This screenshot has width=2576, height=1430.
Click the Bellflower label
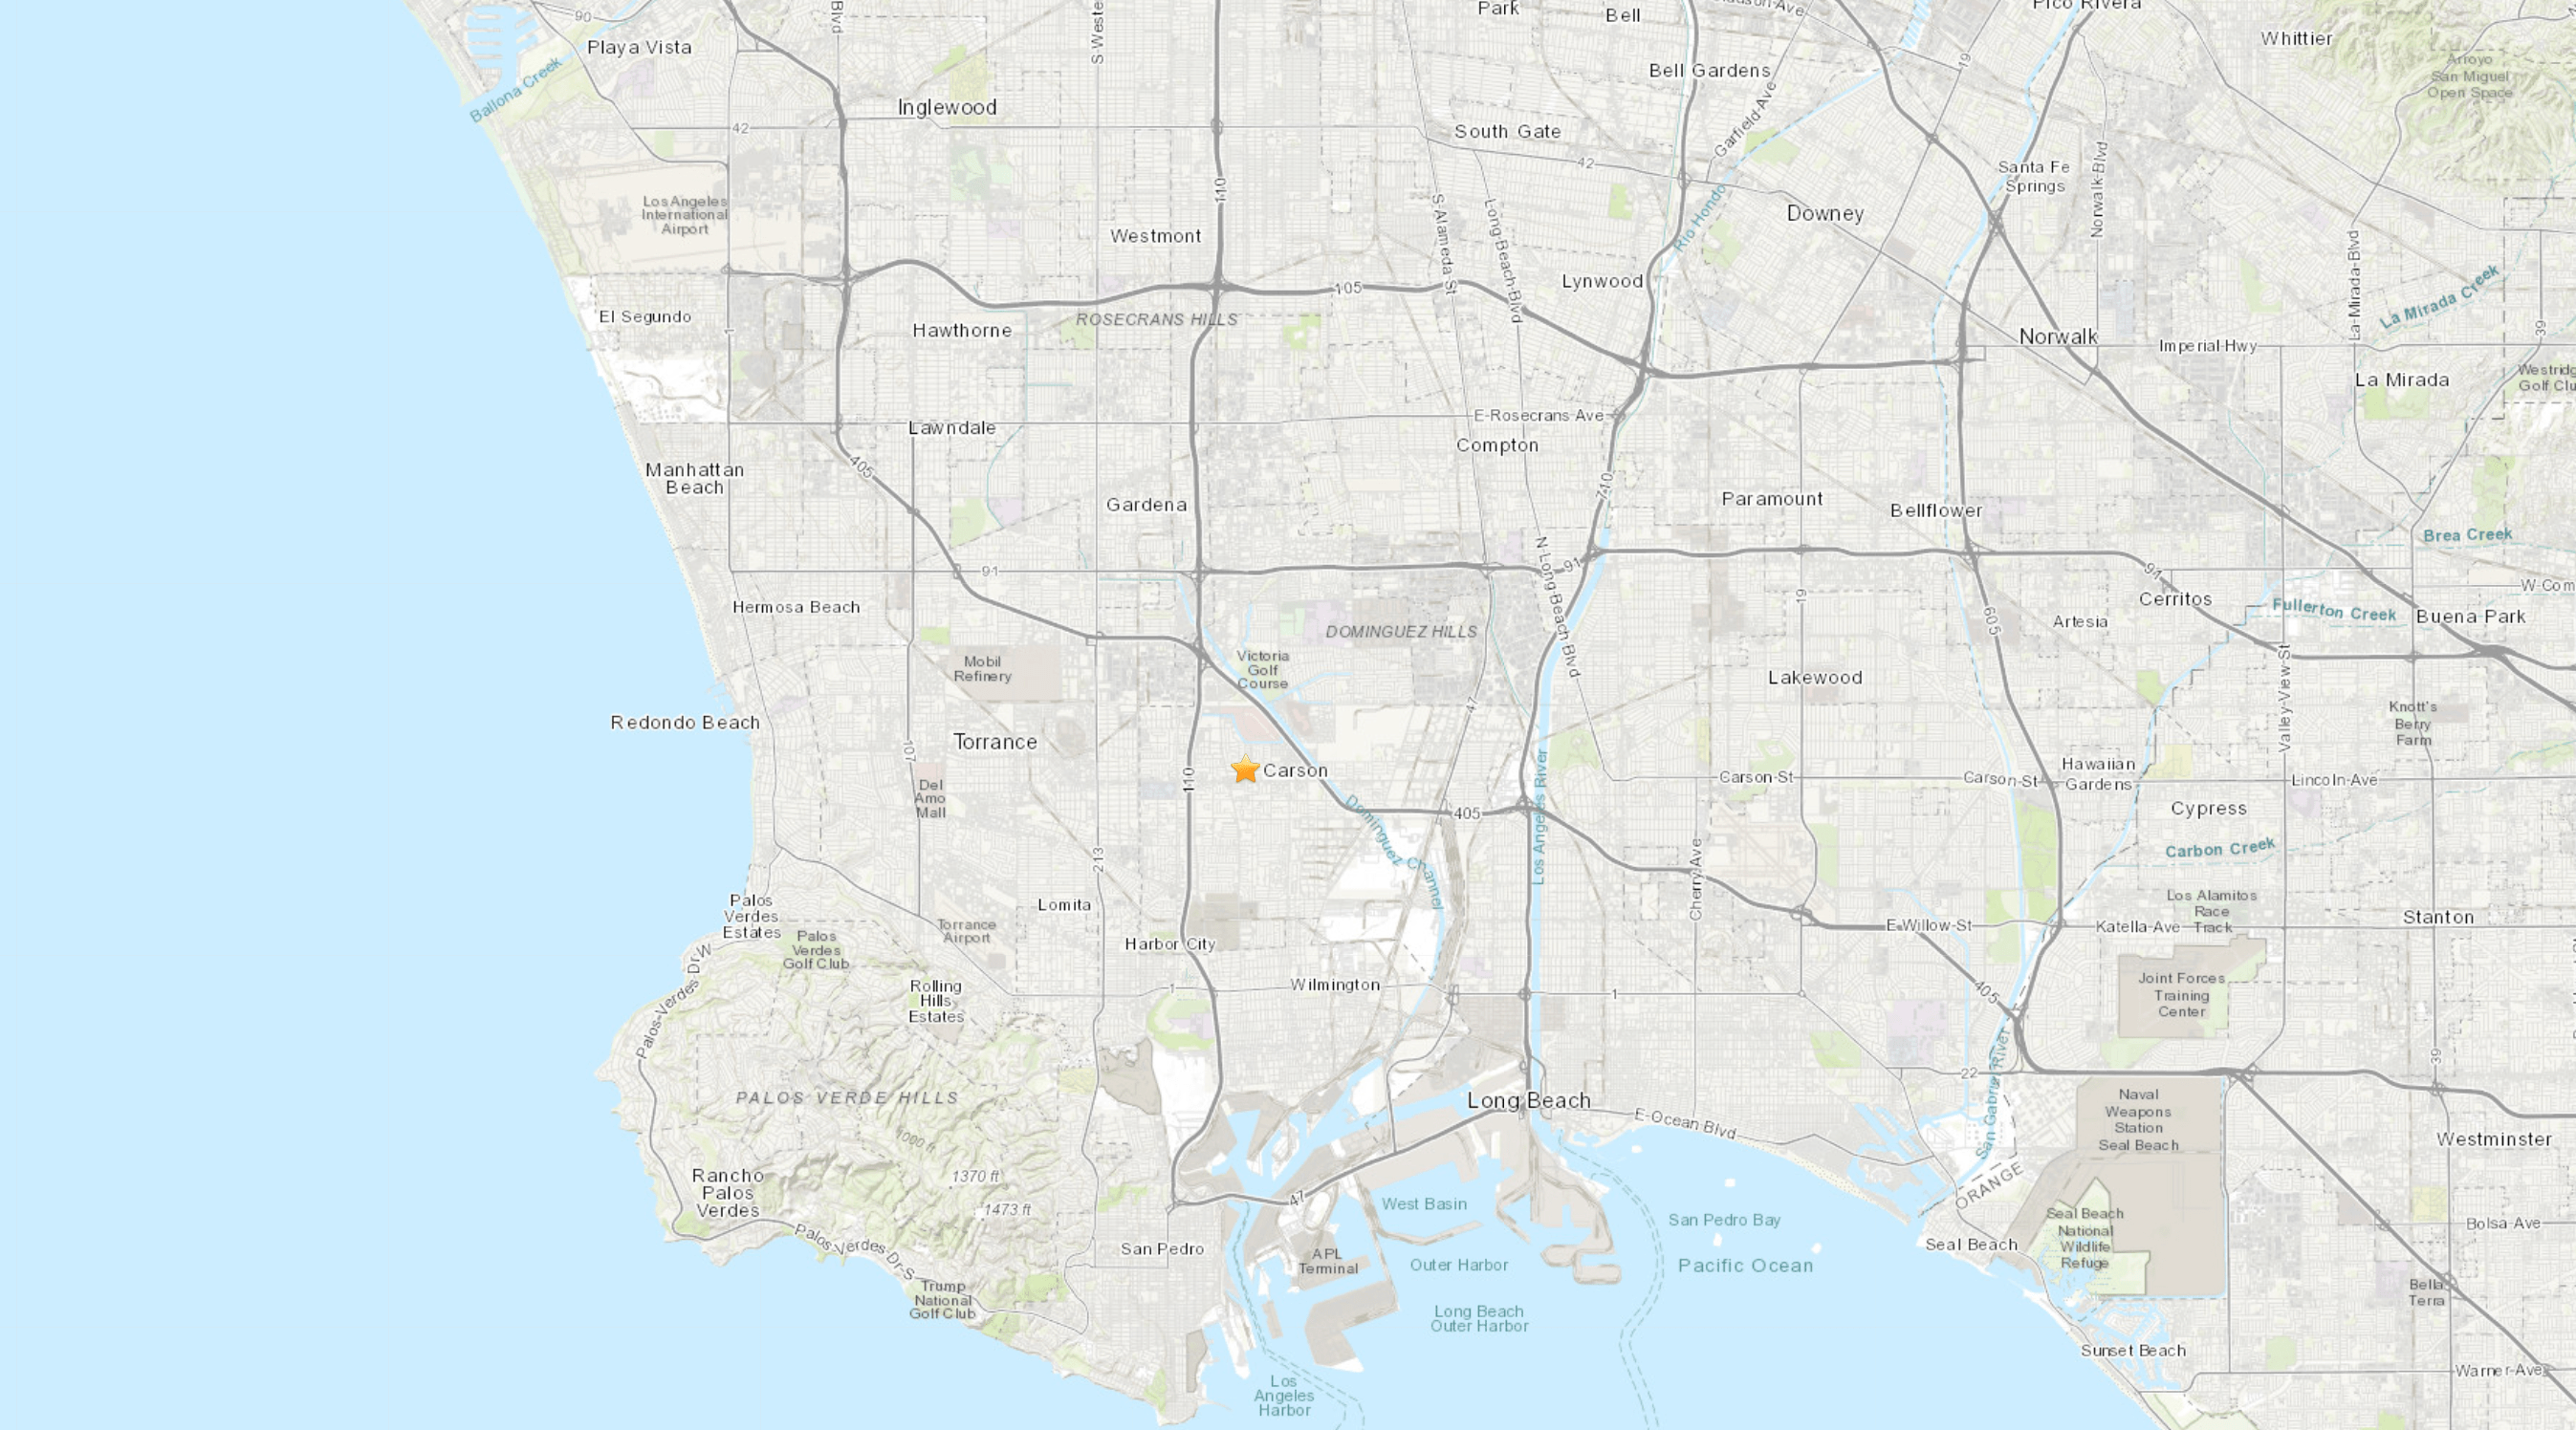pyautogui.click(x=1936, y=511)
